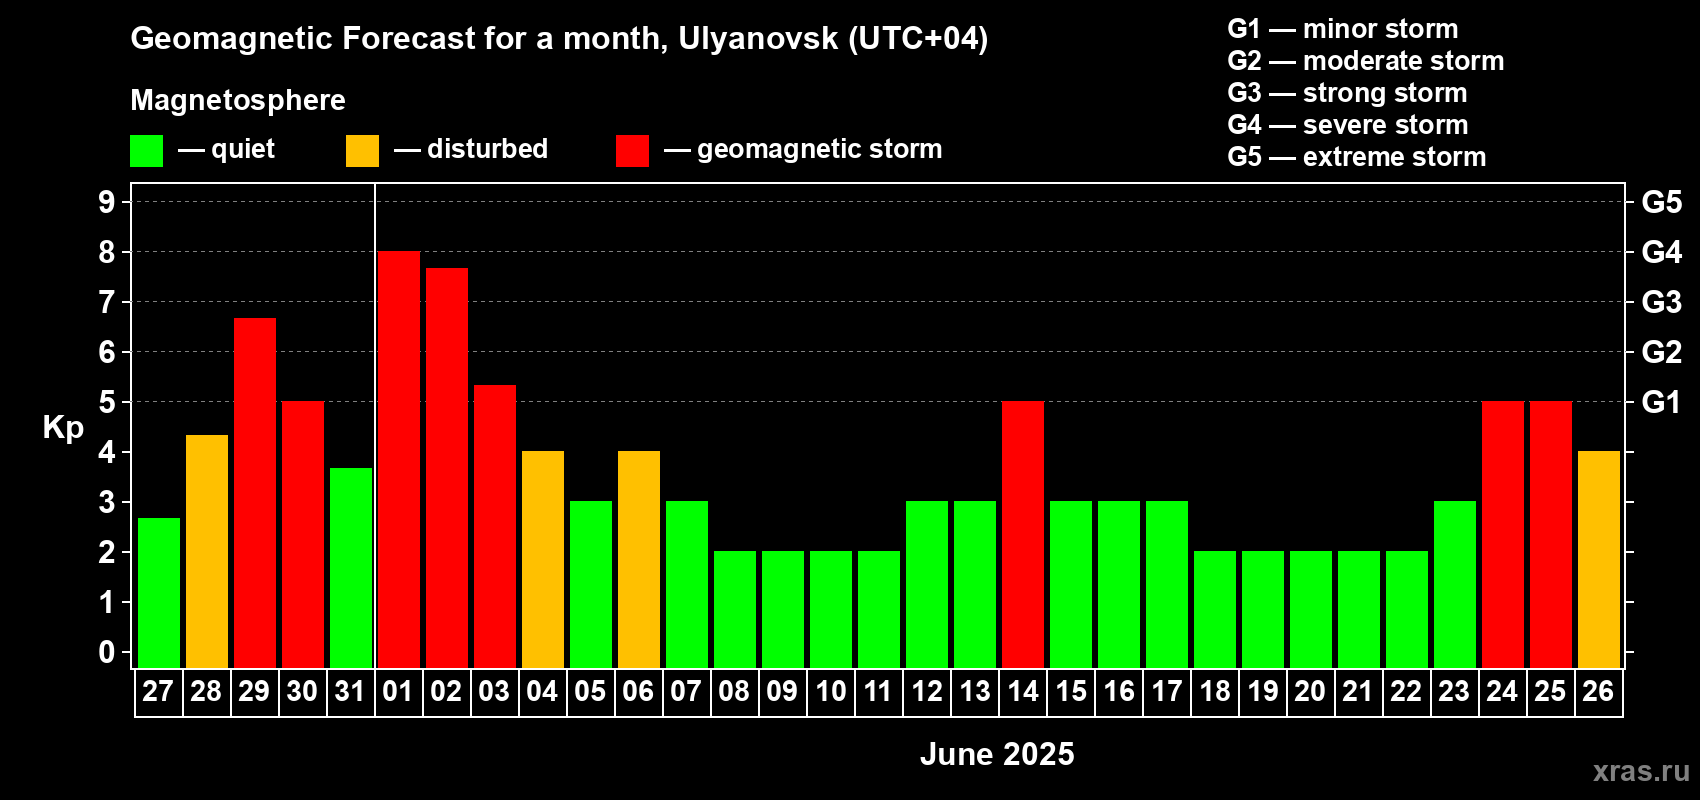Viewport: 1700px width, 800px height.
Task: Click the green bar for June 23
Action: click(1455, 585)
